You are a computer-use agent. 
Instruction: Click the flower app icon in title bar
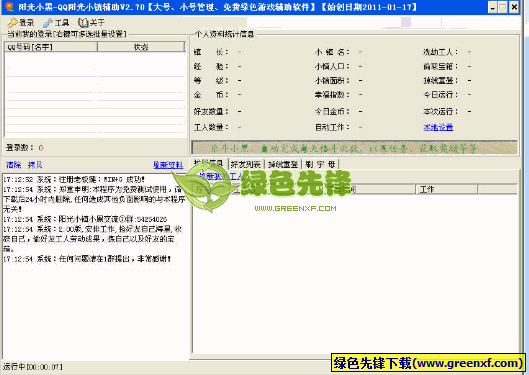[x=9, y=7]
